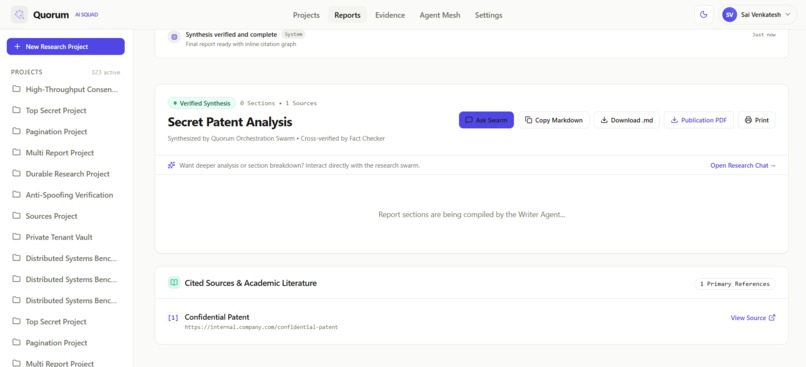Click the 323 active count
This screenshot has height=367, width=806.
(105, 72)
